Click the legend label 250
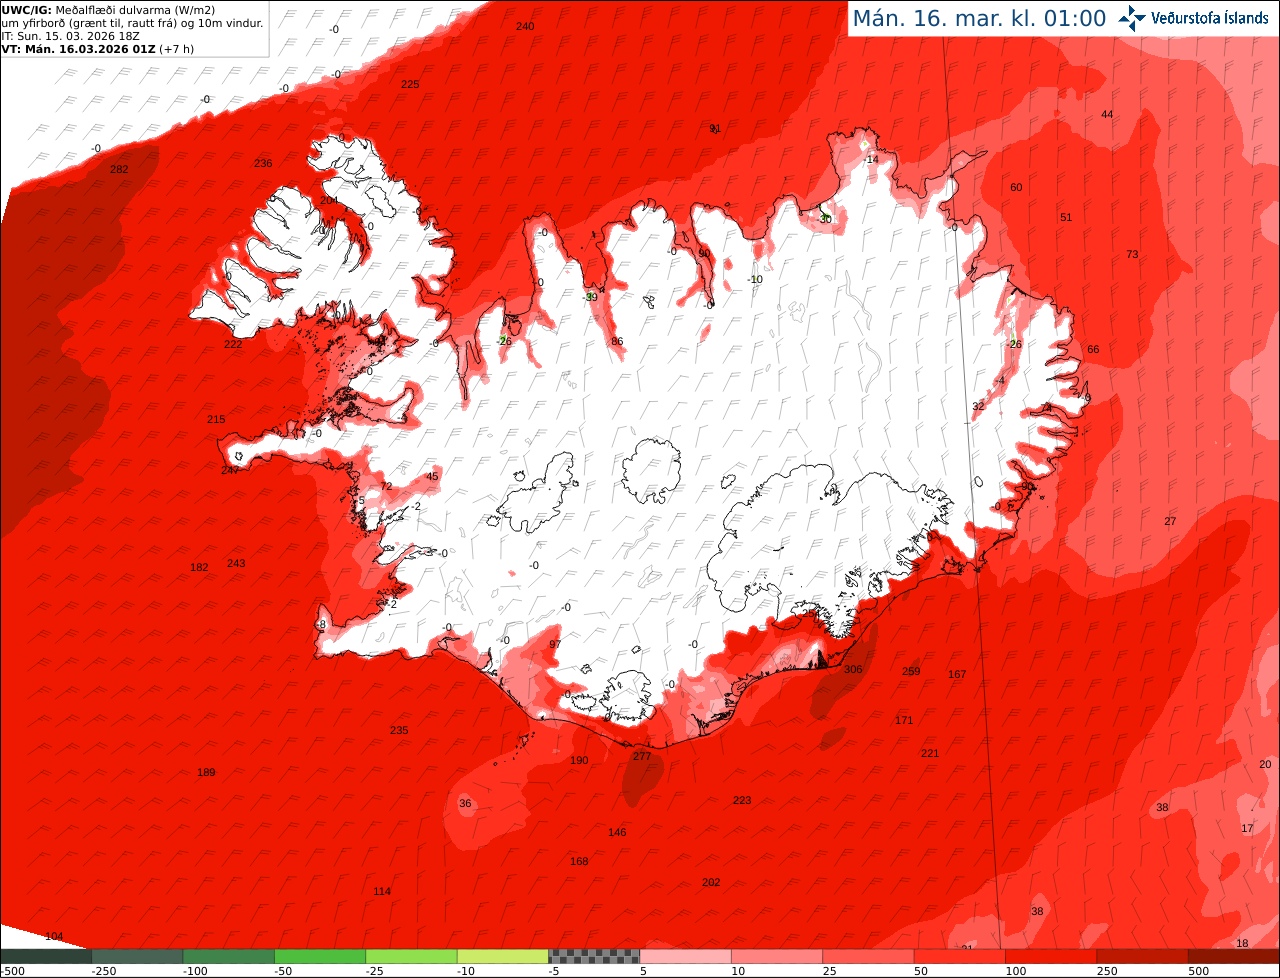 (x=1106, y=971)
